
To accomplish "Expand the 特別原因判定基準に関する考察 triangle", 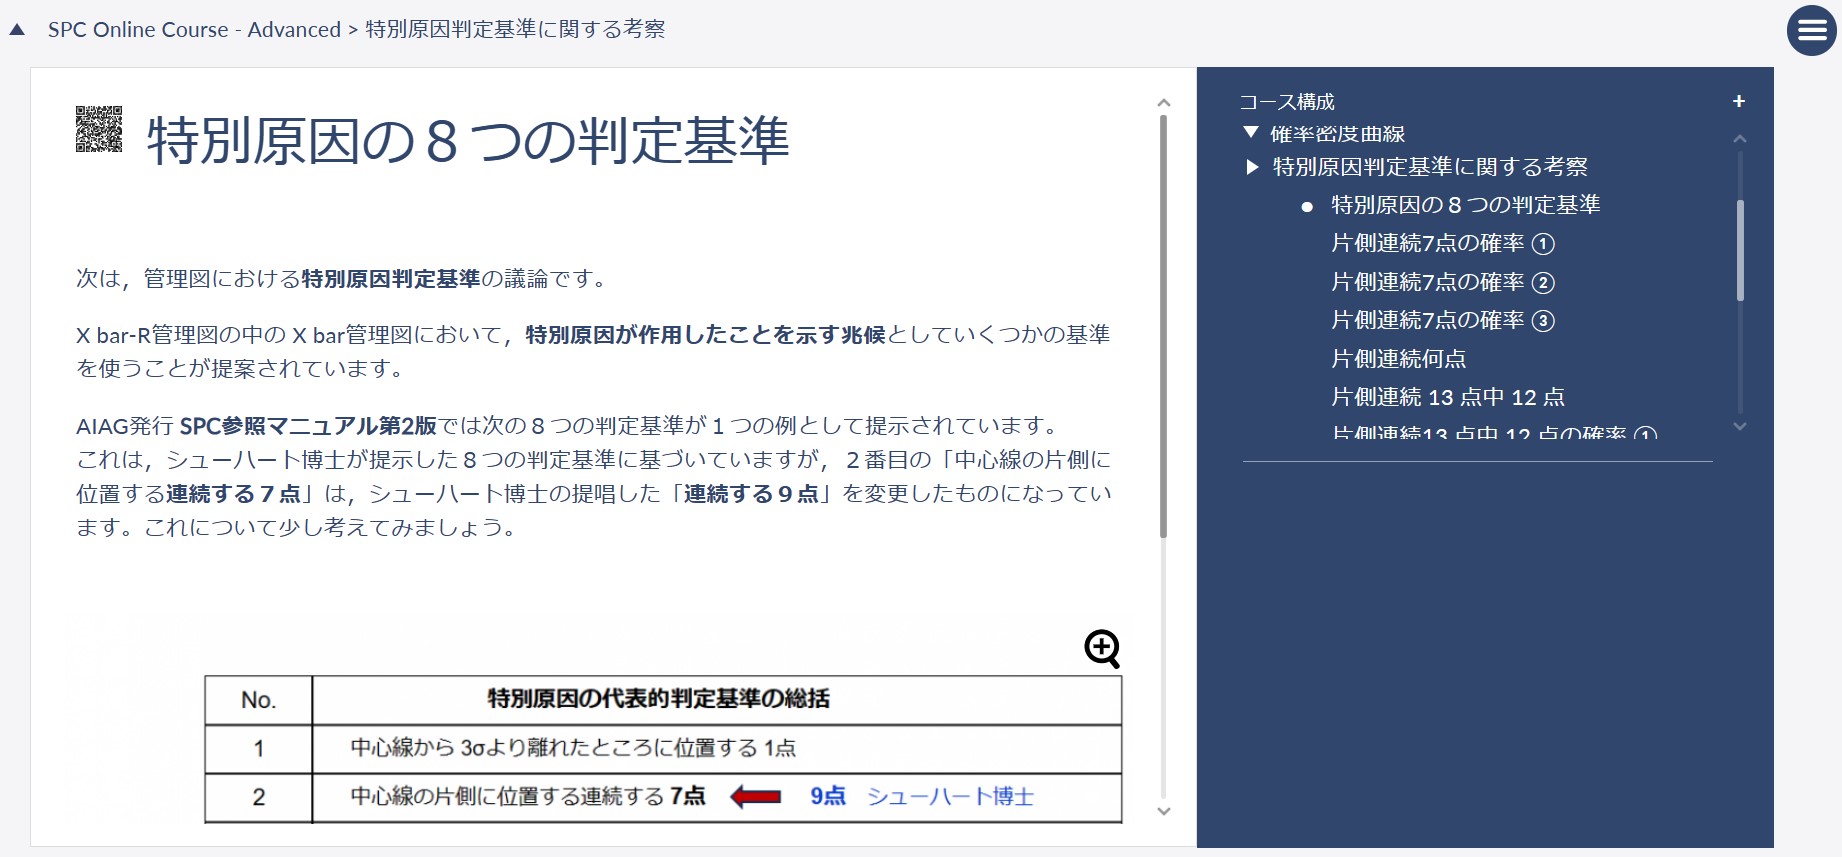I will 1252,167.
